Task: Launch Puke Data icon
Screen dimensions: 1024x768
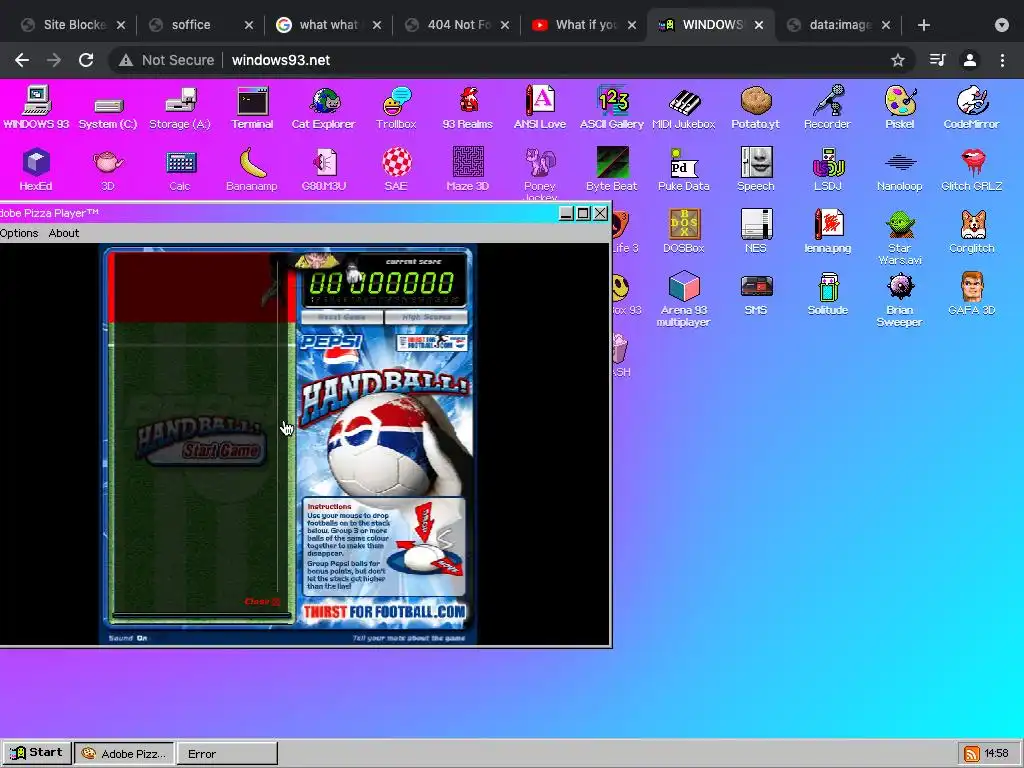Action: pyautogui.click(x=684, y=170)
